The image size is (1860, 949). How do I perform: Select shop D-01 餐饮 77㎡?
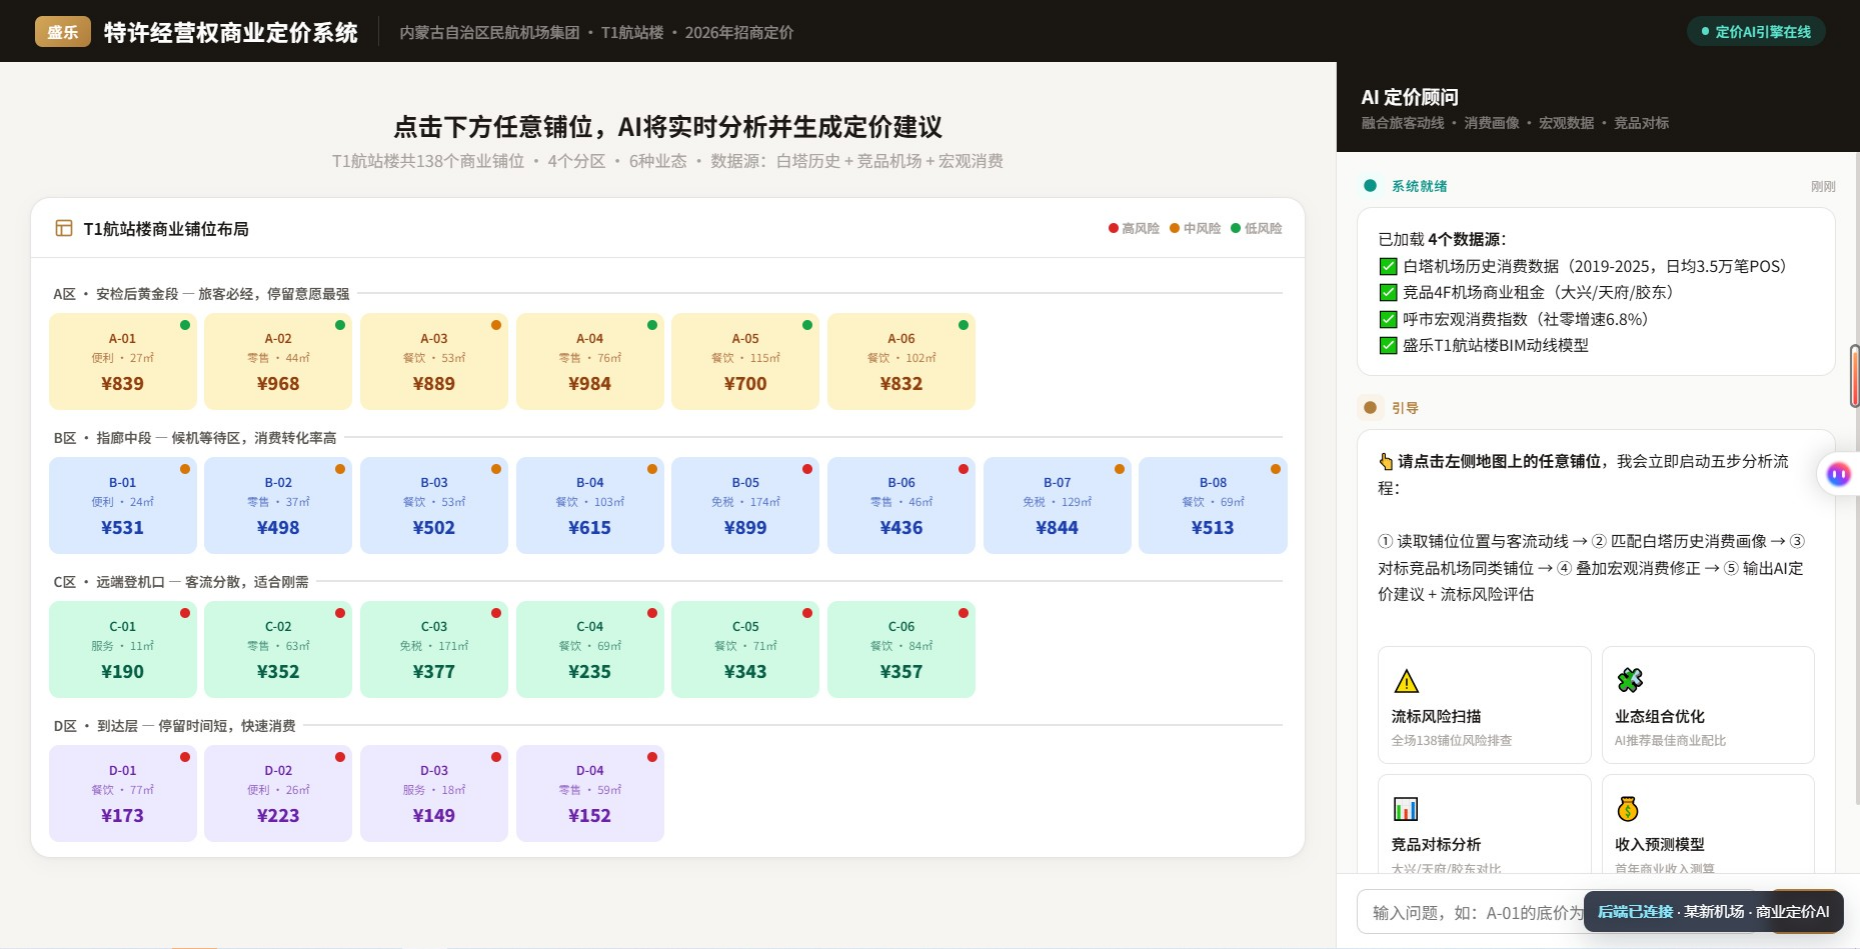coord(123,793)
